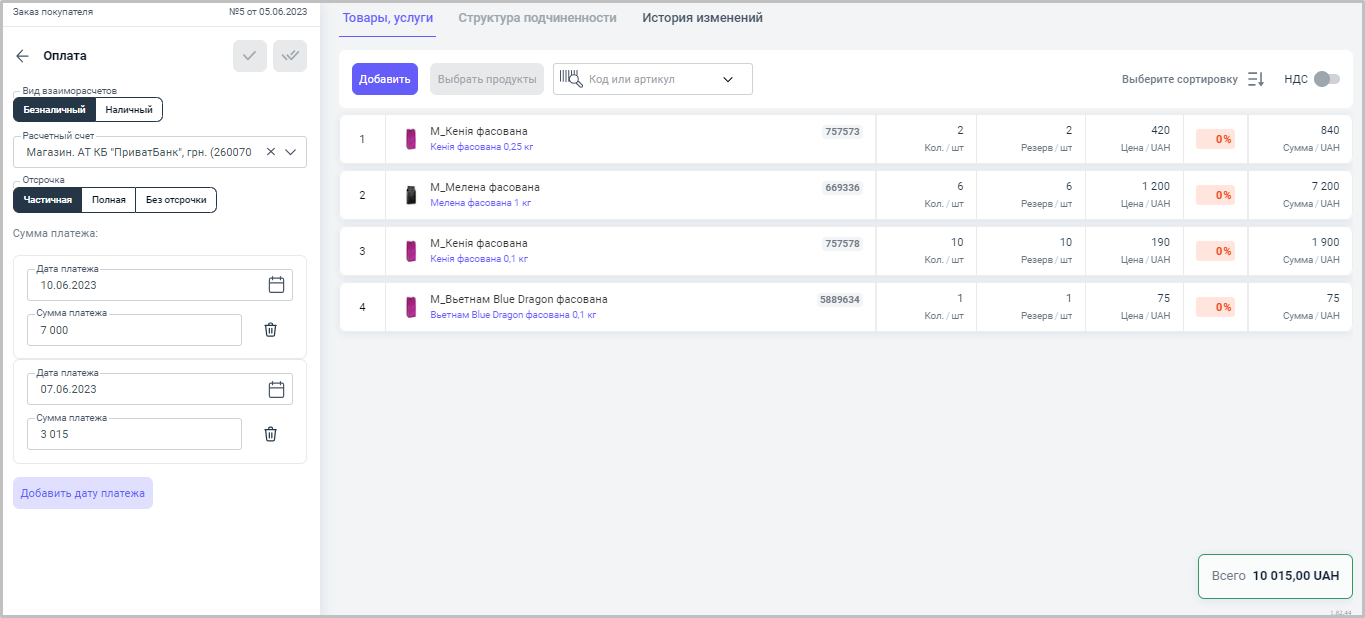Delete the 7 000 payment entry
The width and height of the screenshot is (1365, 618).
[x=270, y=330]
